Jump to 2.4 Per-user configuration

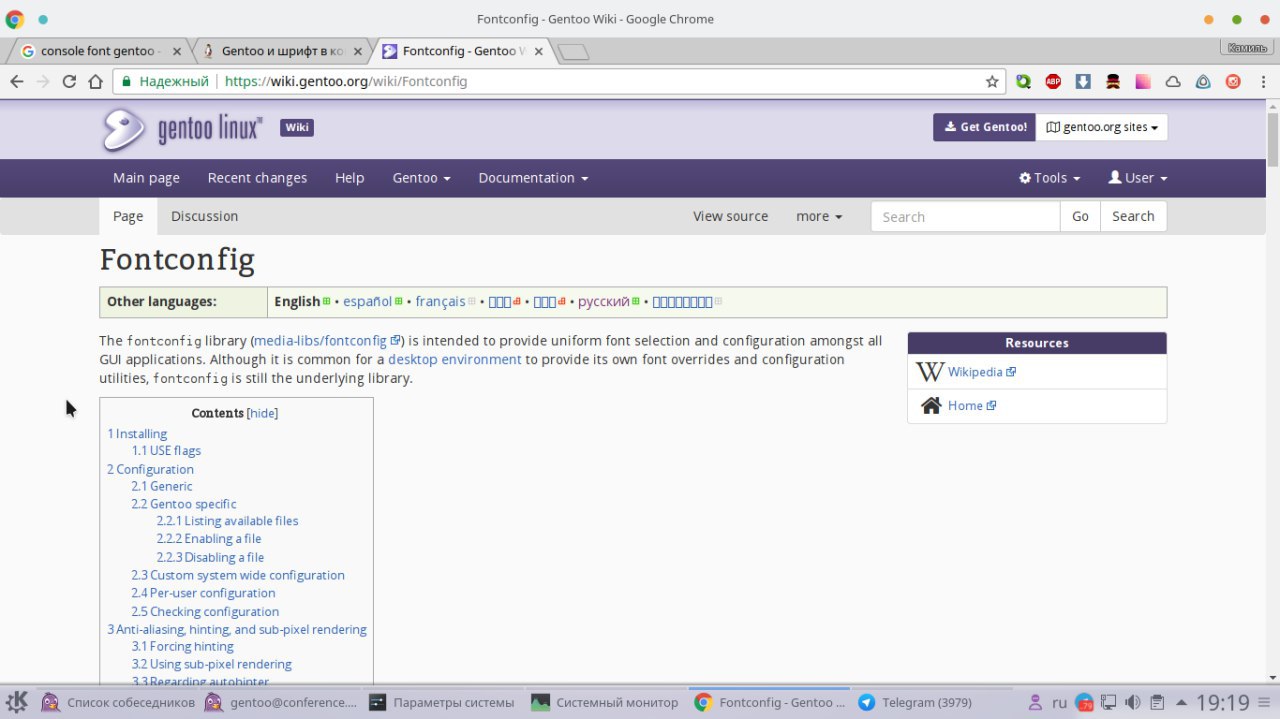[x=203, y=593]
